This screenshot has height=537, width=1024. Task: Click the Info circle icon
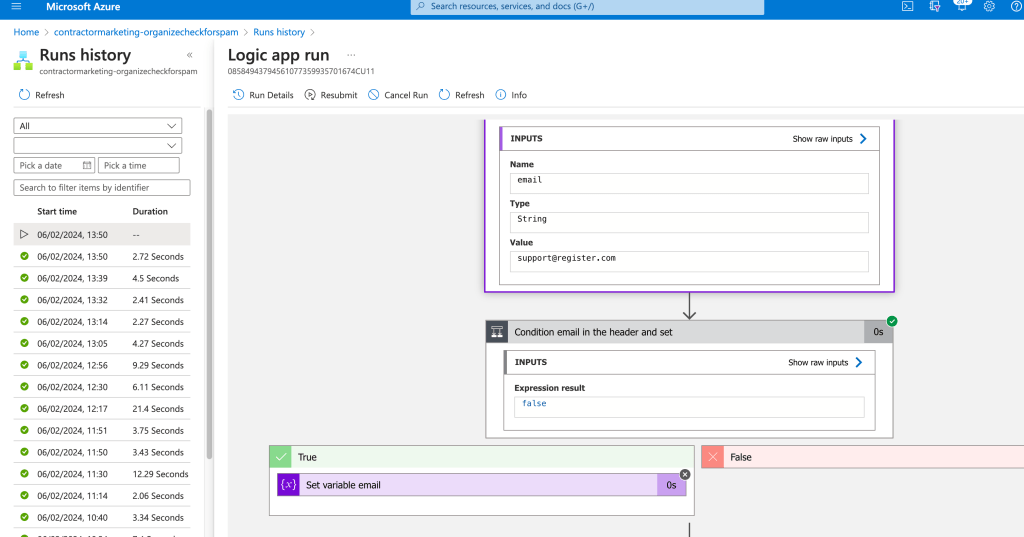[x=501, y=95]
